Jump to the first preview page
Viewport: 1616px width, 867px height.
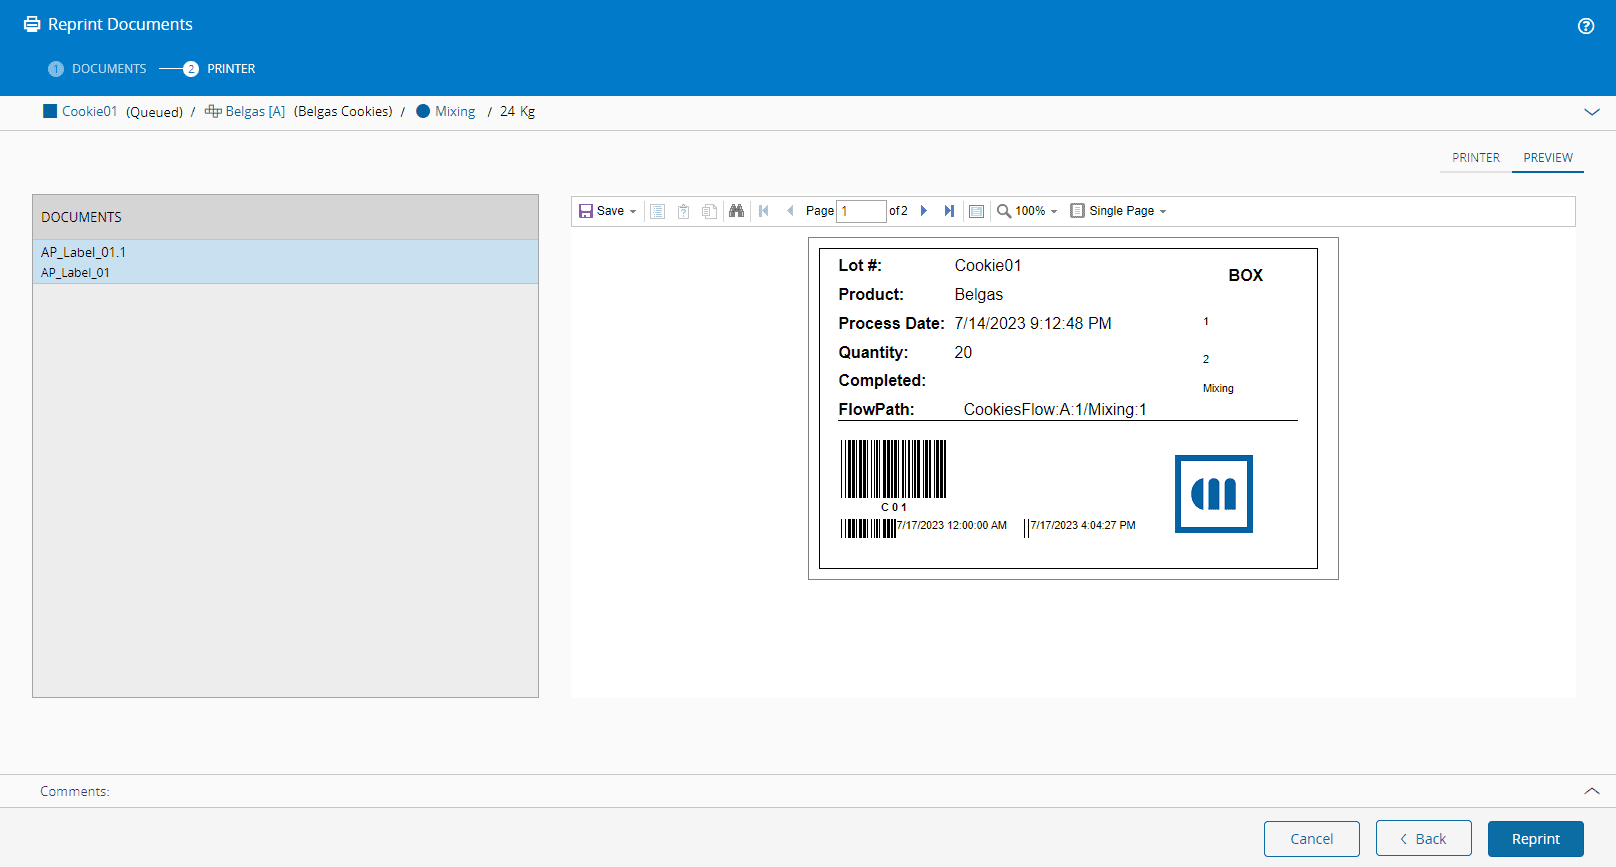click(764, 211)
